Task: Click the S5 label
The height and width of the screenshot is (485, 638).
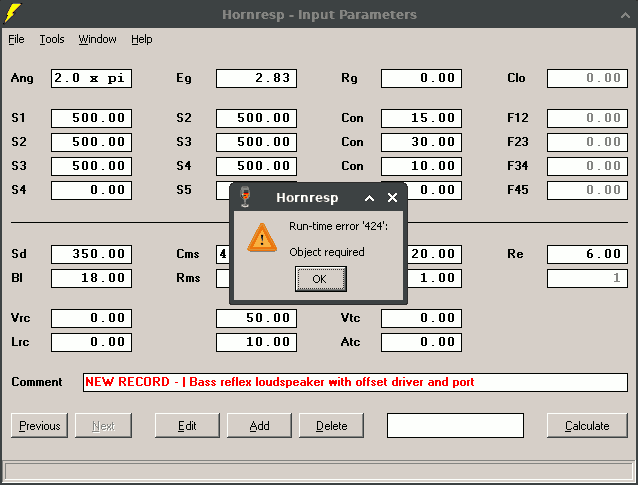Action: click(184, 190)
